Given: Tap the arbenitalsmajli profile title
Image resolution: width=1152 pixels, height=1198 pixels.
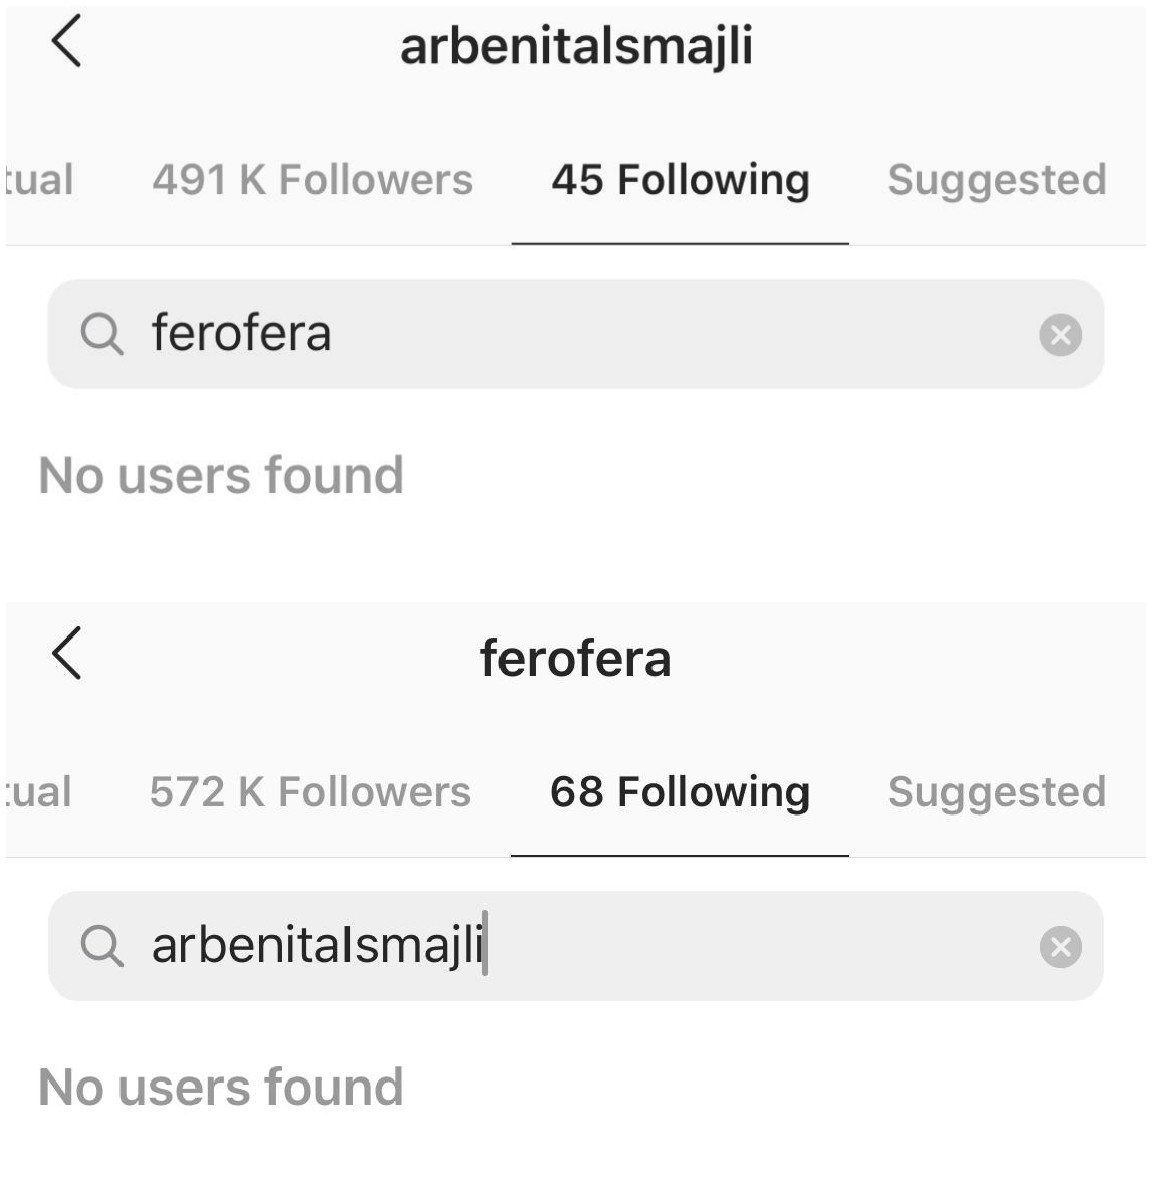Looking at the screenshot, I should click(x=577, y=47).
